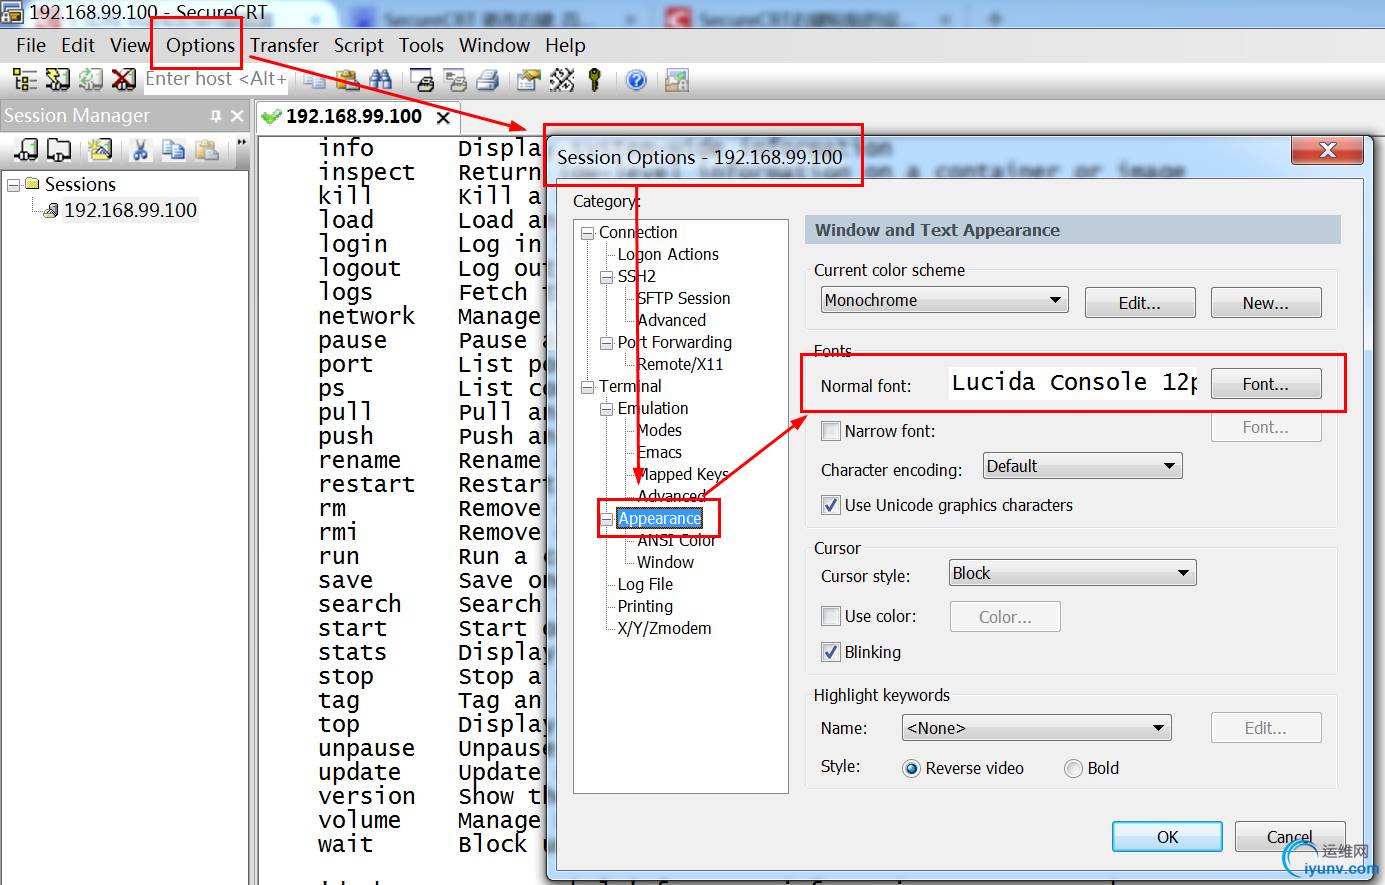Image resolution: width=1385 pixels, height=885 pixels.
Task: Open the Script menu
Action: (x=359, y=45)
